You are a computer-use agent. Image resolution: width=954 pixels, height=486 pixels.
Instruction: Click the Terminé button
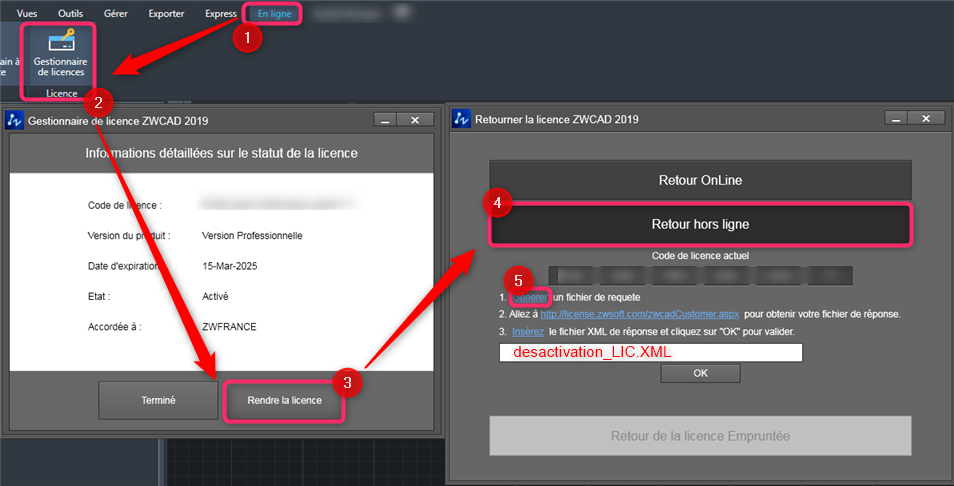coord(158,400)
